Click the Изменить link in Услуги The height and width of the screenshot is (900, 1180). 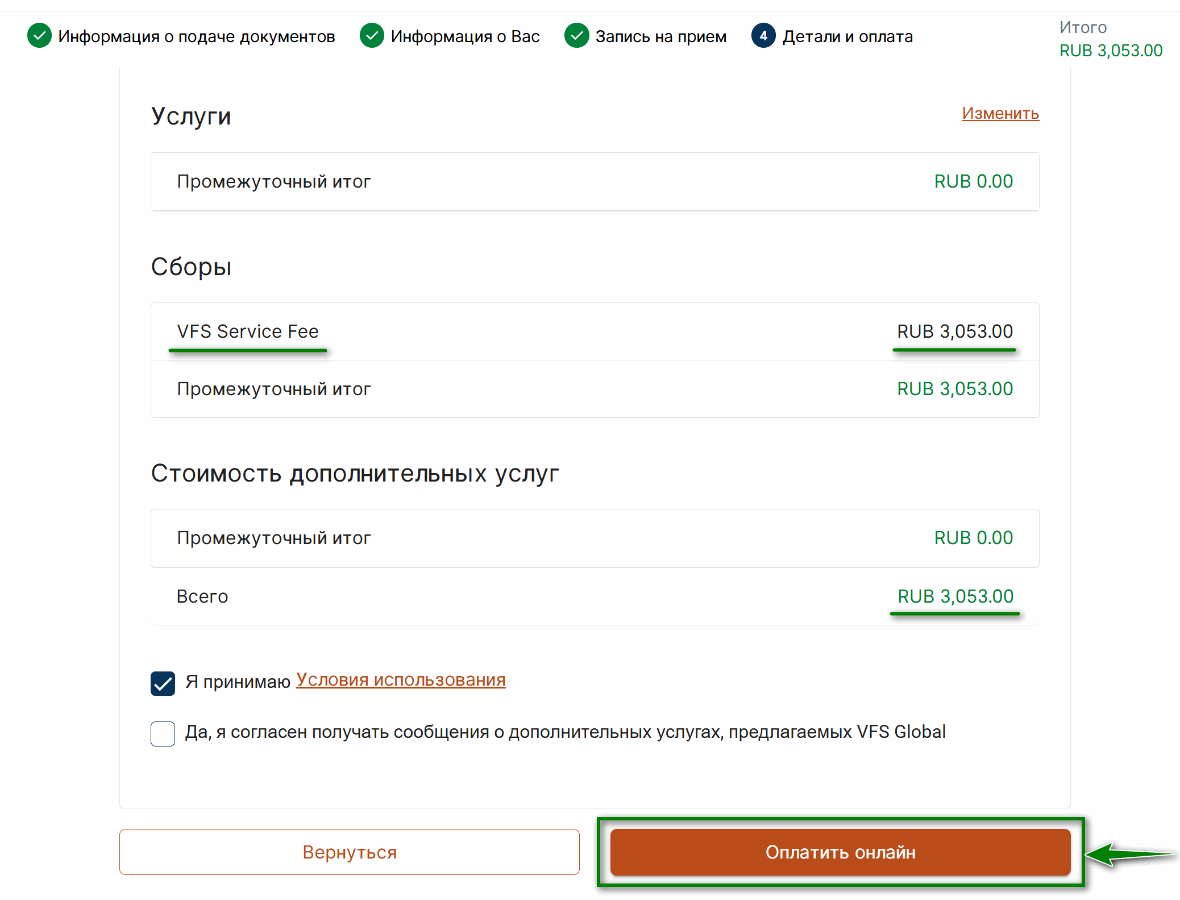coord(1000,113)
